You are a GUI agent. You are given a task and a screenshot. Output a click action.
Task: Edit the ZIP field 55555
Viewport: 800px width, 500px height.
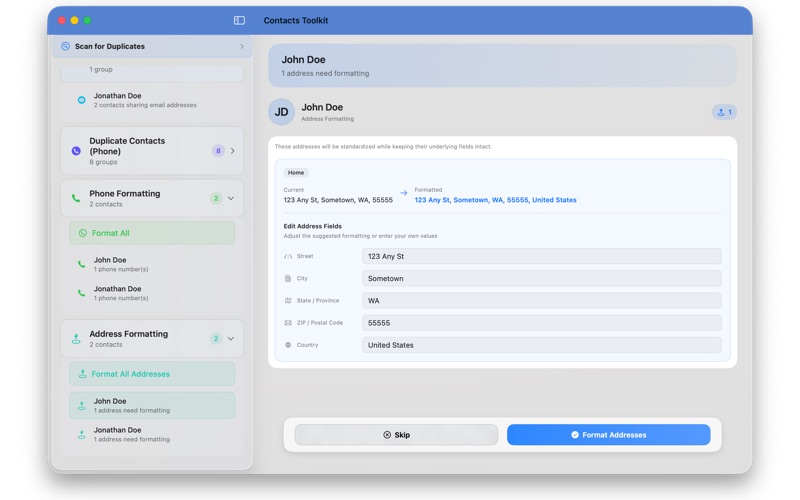coord(542,323)
